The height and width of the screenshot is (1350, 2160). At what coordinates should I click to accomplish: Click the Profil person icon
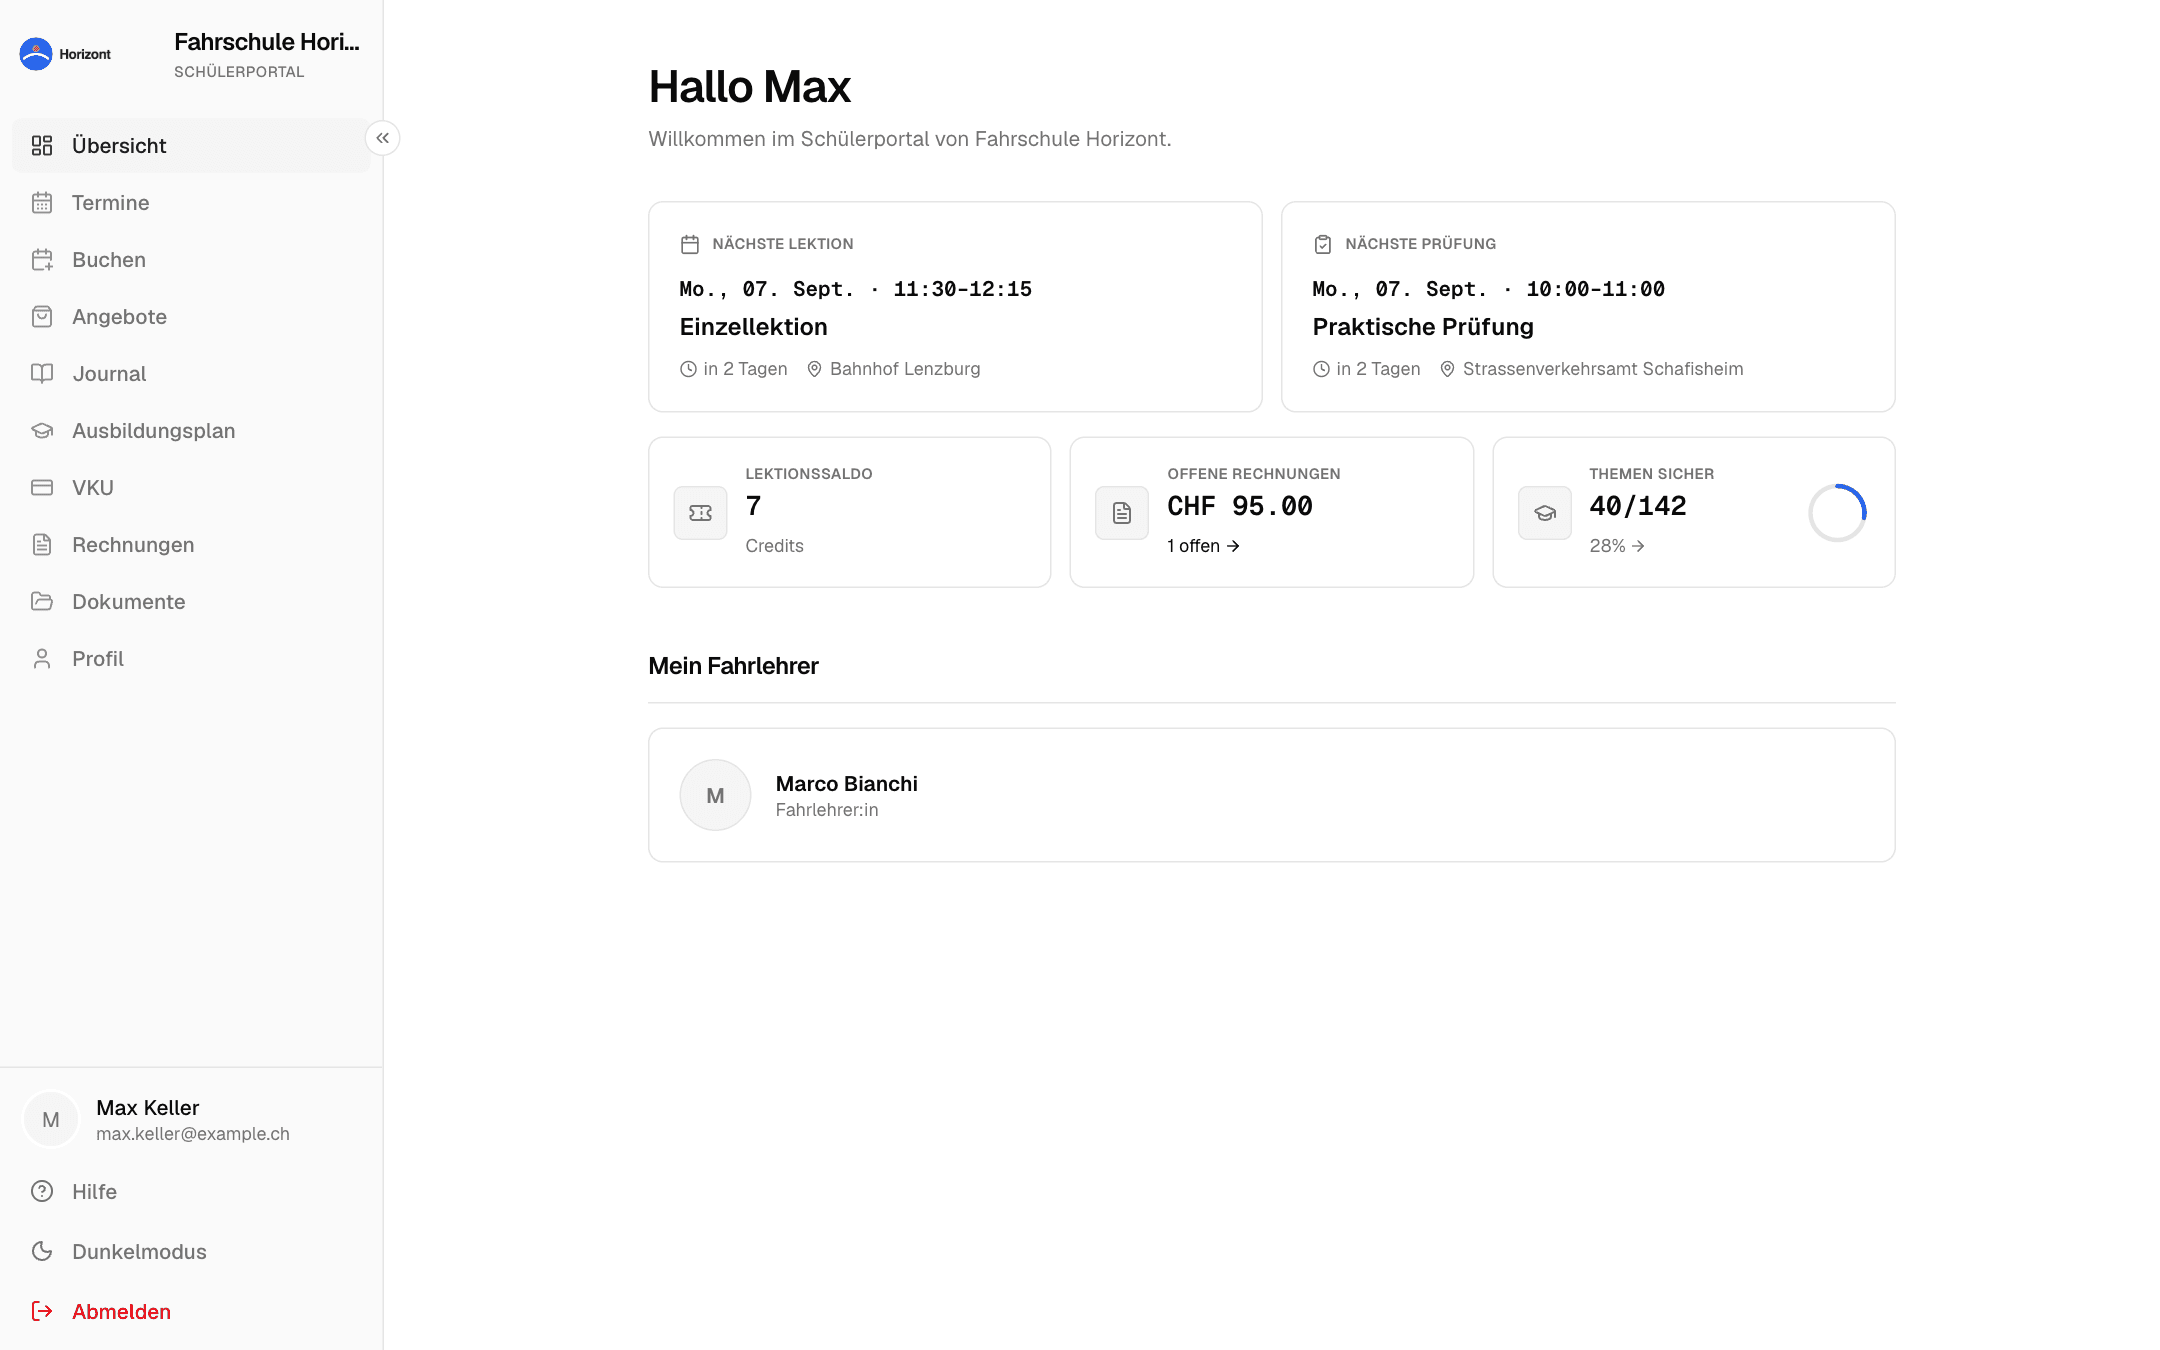(42, 659)
